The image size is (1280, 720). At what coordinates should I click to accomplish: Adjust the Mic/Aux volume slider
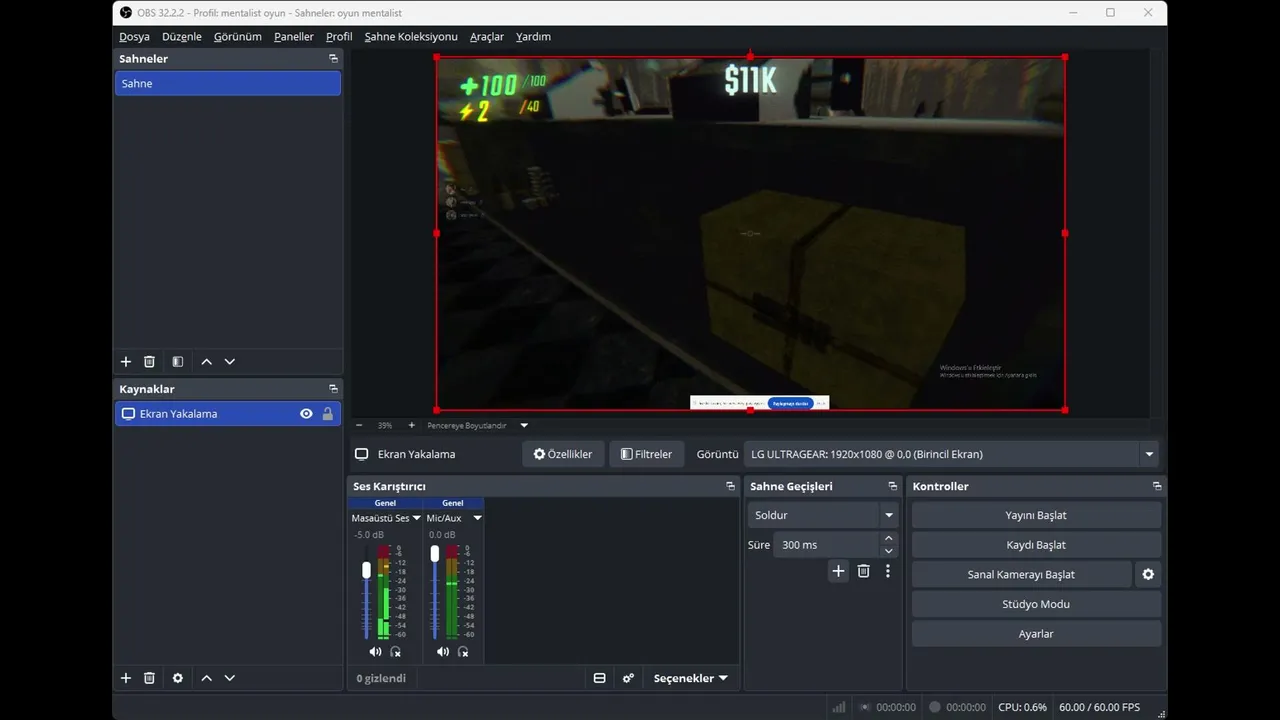pos(434,553)
